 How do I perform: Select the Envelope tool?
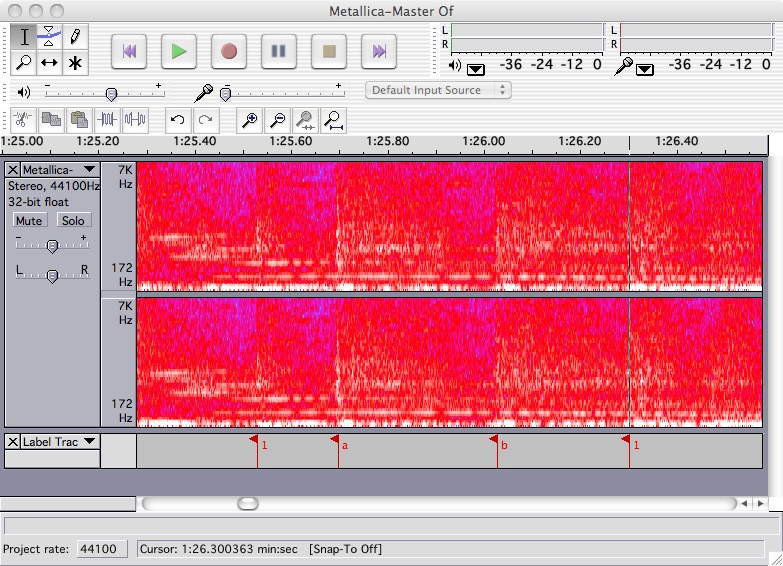[x=49, y=36]
